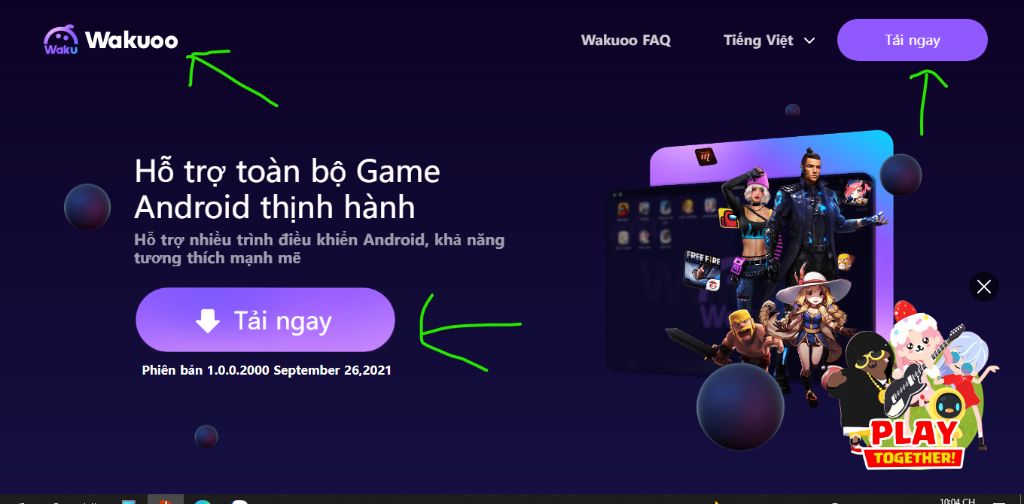Click the pink-haired anime game icon
The width and height of the screenshot is (1024, 504).
pyautogui.click(x=856, y=192)
